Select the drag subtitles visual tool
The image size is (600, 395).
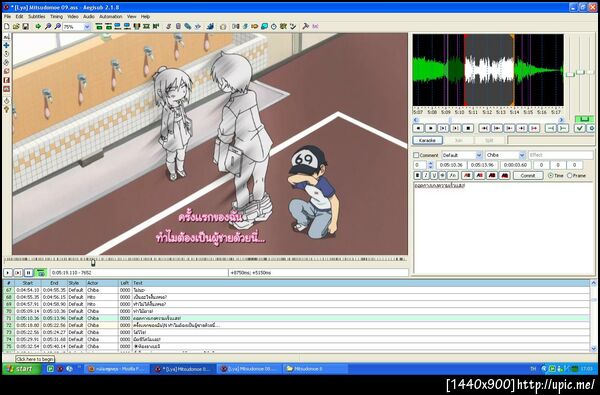click(7, 45)
